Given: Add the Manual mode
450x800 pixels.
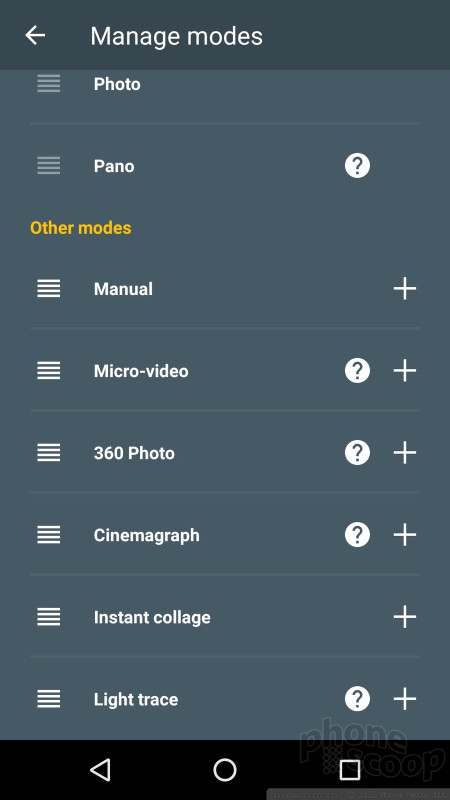Looking at the screenshot, I should (x=405, y=289).
